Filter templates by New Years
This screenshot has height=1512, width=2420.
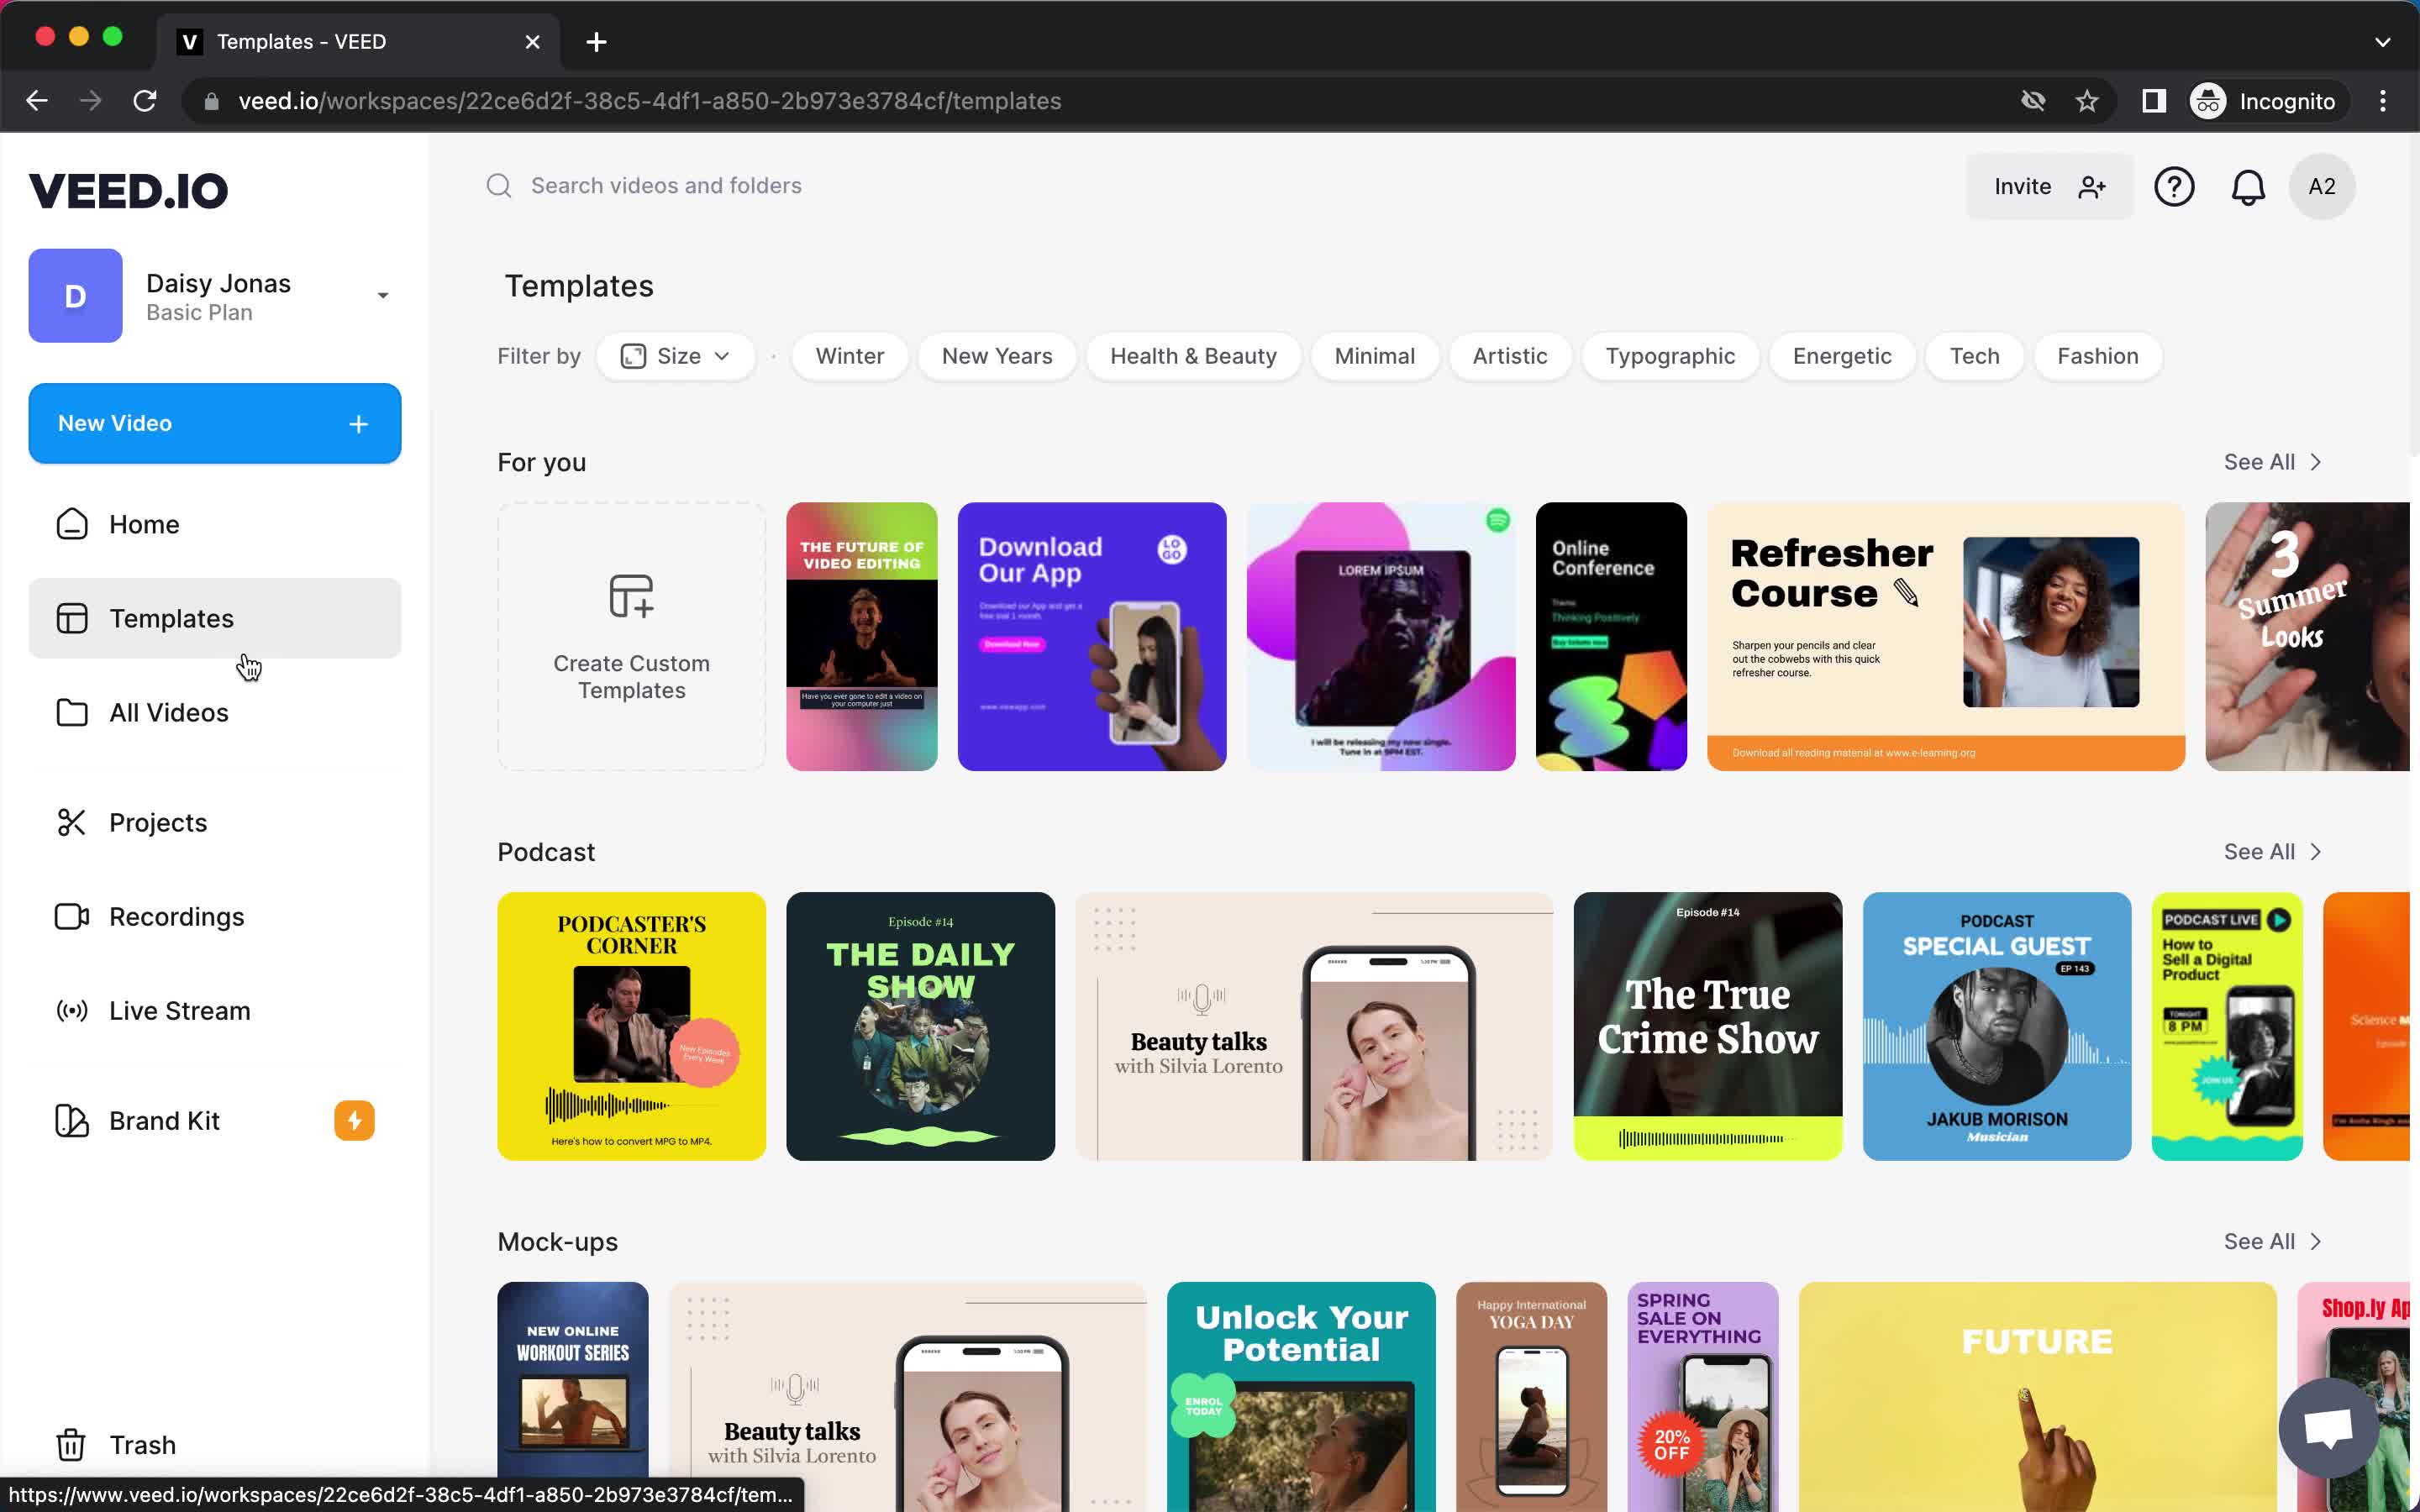point(997,356)
